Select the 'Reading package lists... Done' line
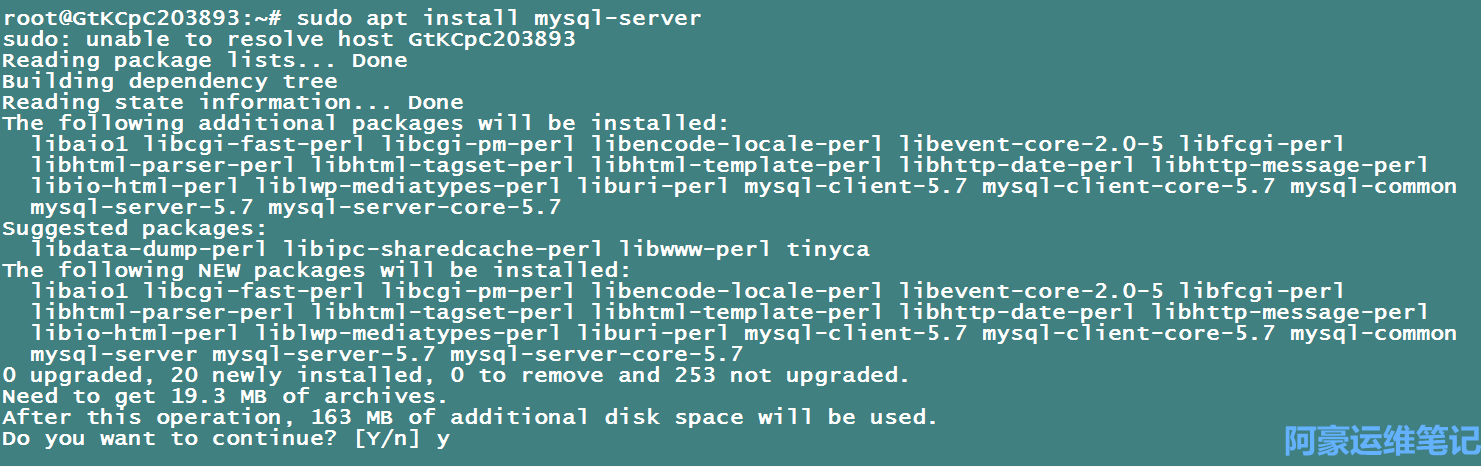Screen dimensions: 1481x467 pyautogui.click(x=205, y=60)
